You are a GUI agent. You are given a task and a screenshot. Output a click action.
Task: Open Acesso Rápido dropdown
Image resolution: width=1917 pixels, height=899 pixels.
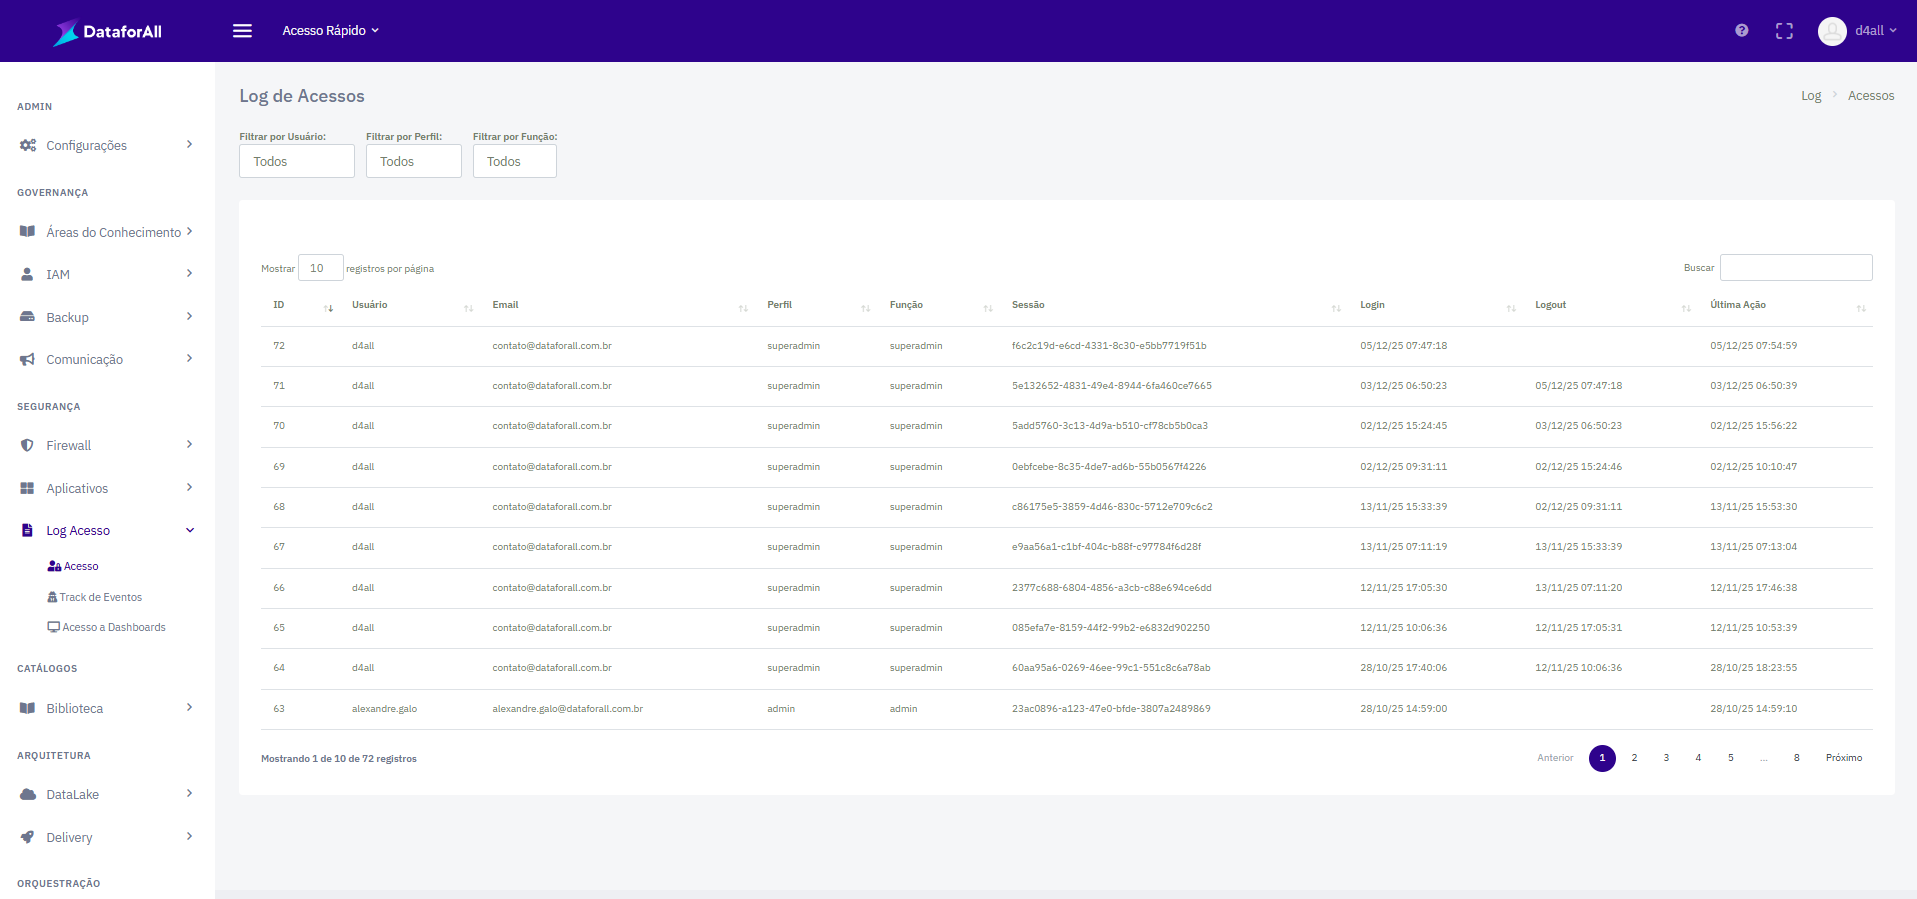(x=330, y=31)
